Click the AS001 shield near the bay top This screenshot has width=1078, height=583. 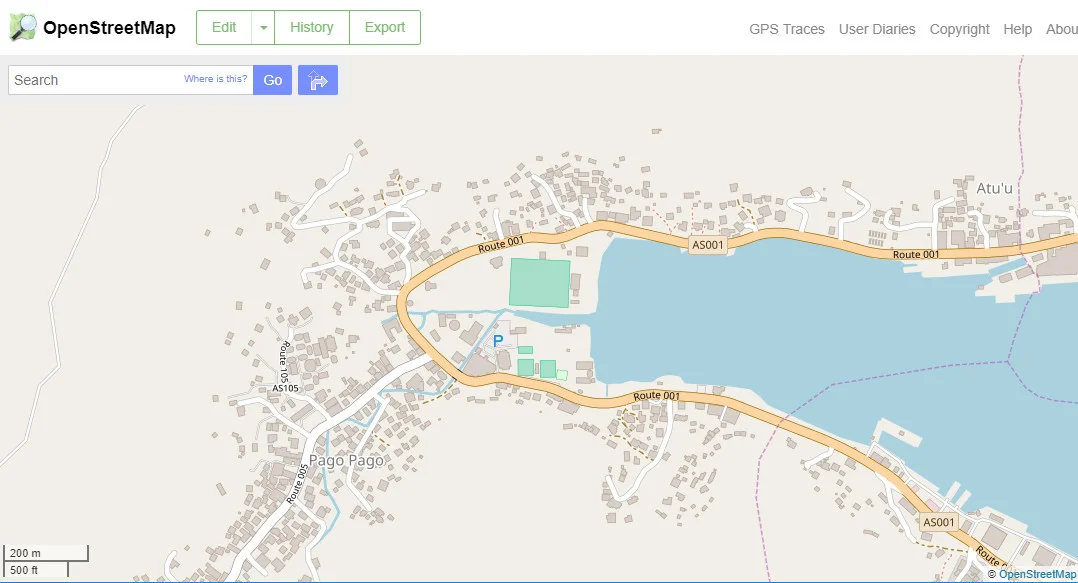click(x=707, y=245)
